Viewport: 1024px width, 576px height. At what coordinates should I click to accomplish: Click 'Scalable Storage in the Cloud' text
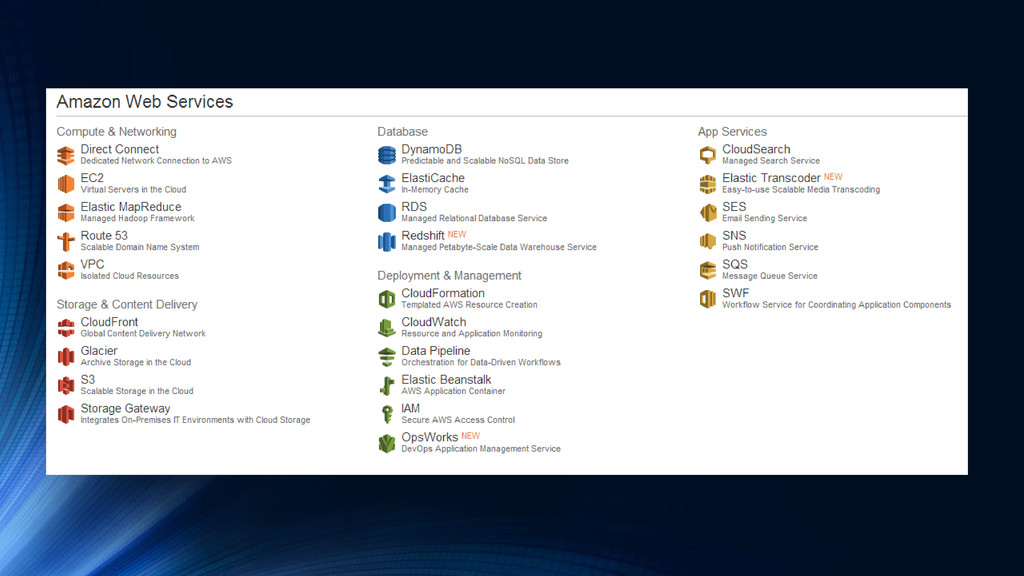click(136, 391)
